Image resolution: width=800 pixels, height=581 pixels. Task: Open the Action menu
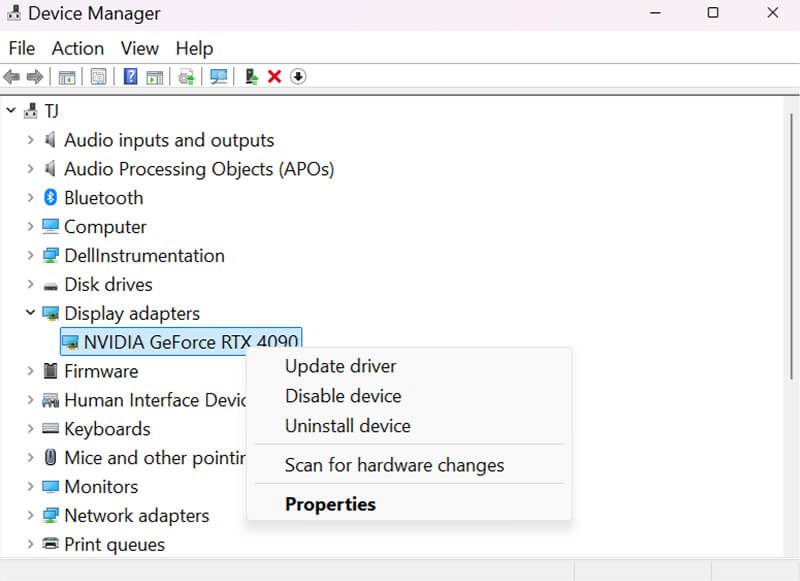[77, 48]
